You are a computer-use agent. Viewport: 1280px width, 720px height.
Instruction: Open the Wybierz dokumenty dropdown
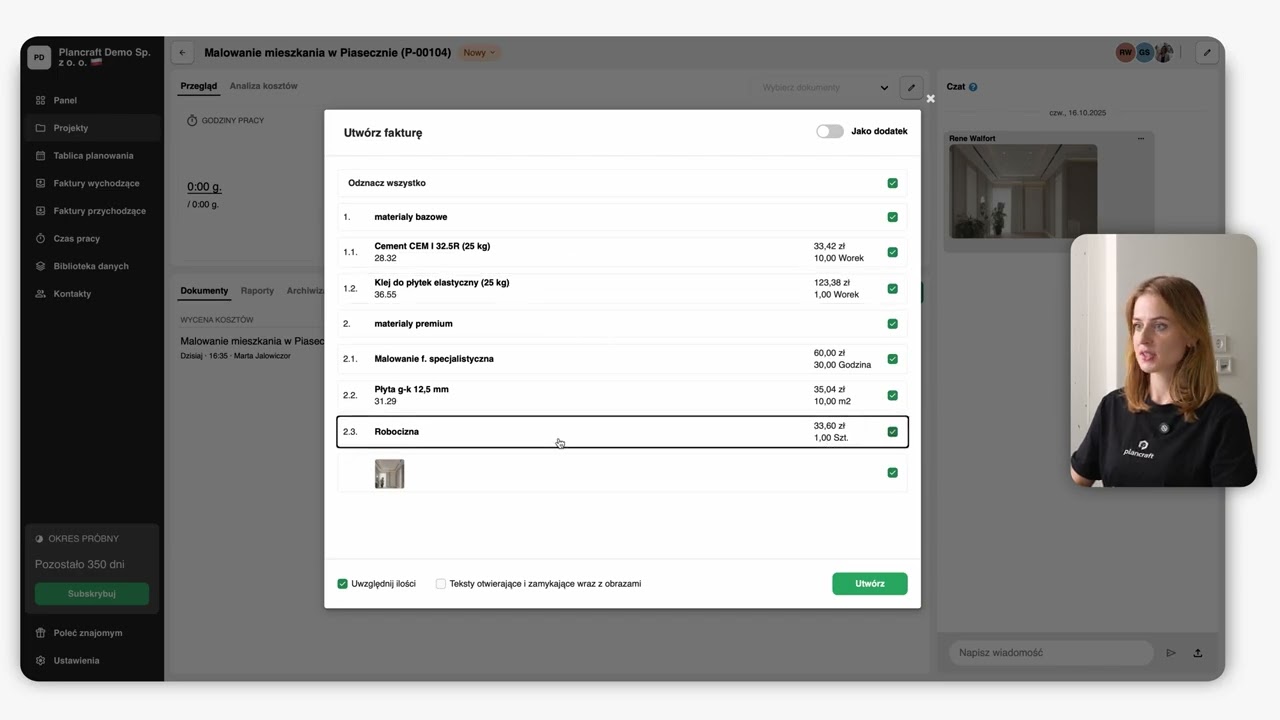pyautogui.click(x=823, y=88)
